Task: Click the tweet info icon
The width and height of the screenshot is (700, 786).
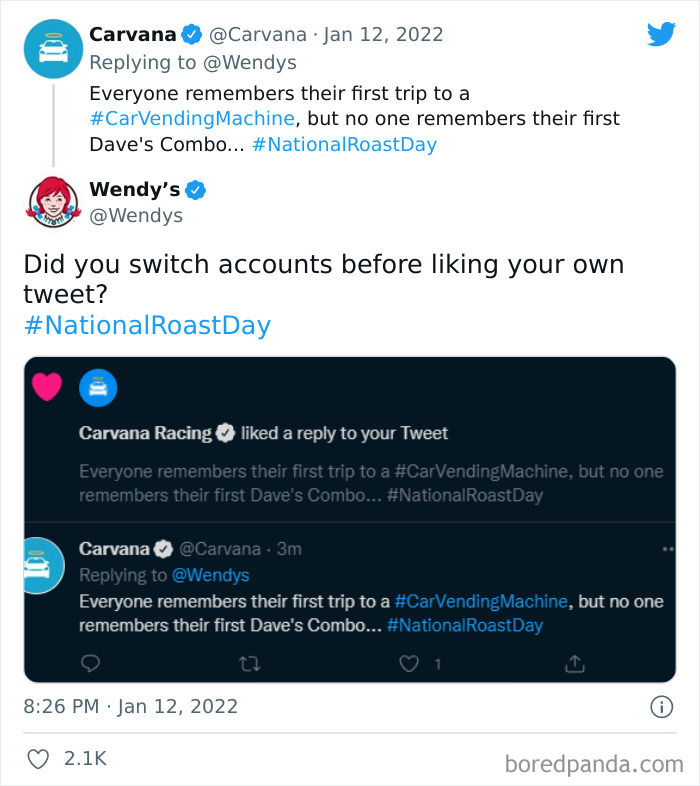Action: click(x=661, y=707)
